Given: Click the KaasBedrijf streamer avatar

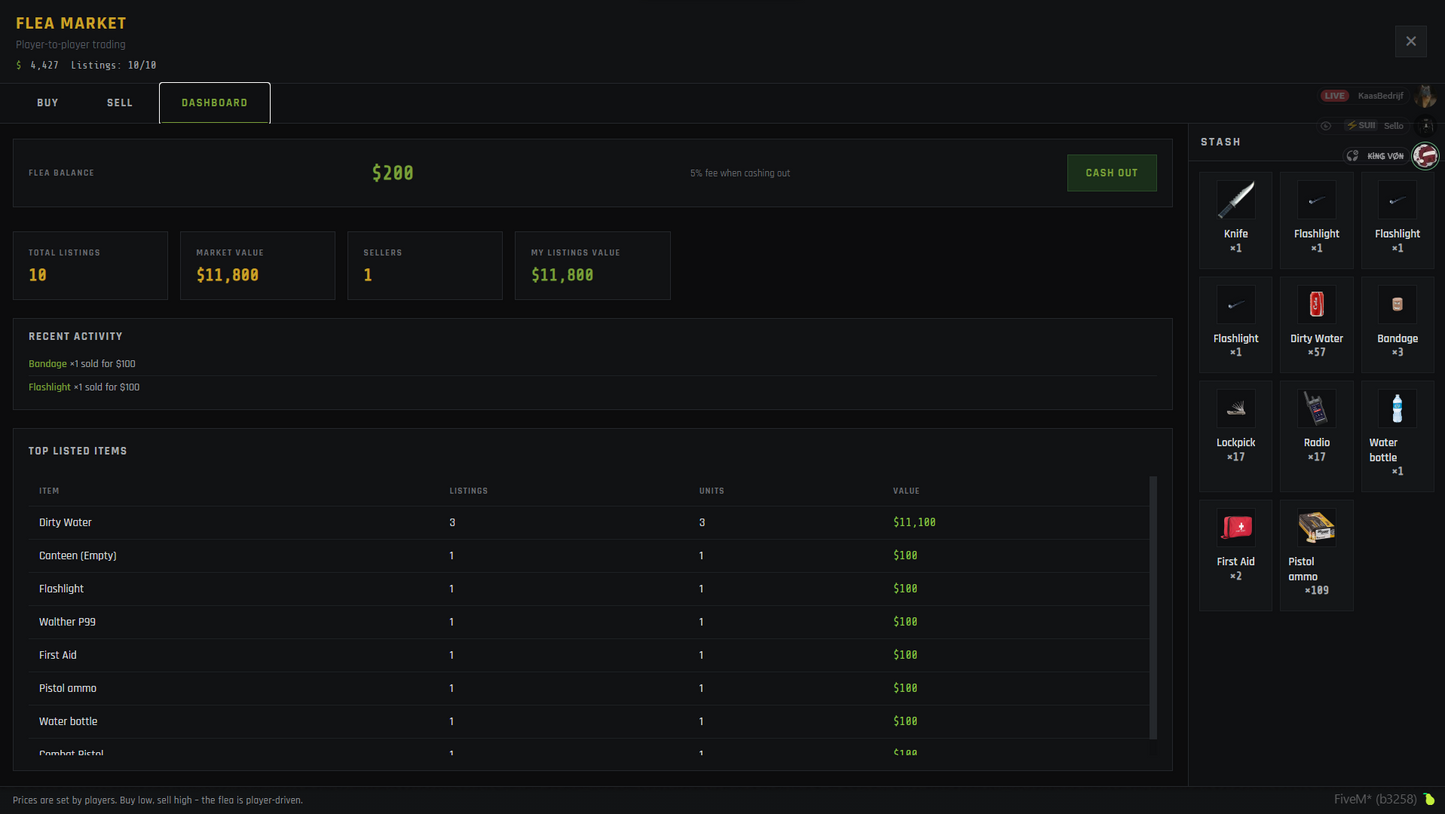Looking at the screenshot, I should click(x=1426, y=95).
